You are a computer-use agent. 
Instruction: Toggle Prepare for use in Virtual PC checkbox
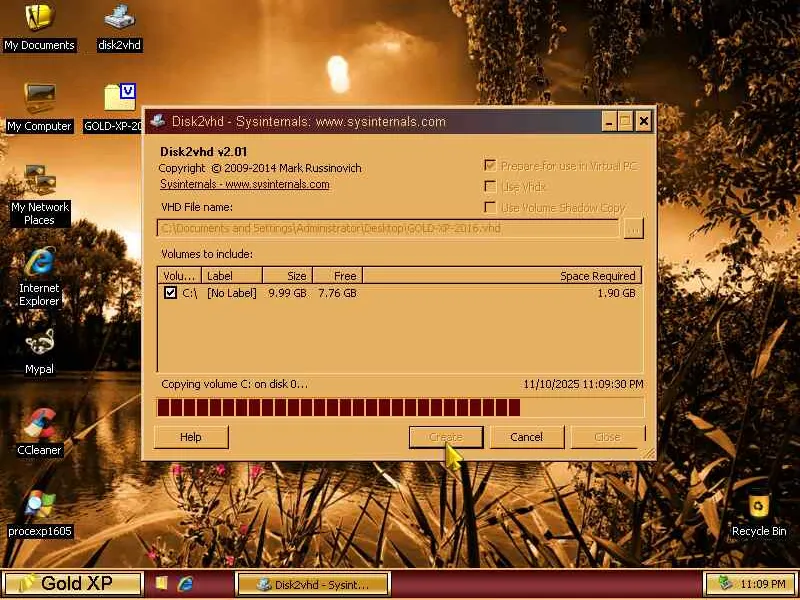490,166
